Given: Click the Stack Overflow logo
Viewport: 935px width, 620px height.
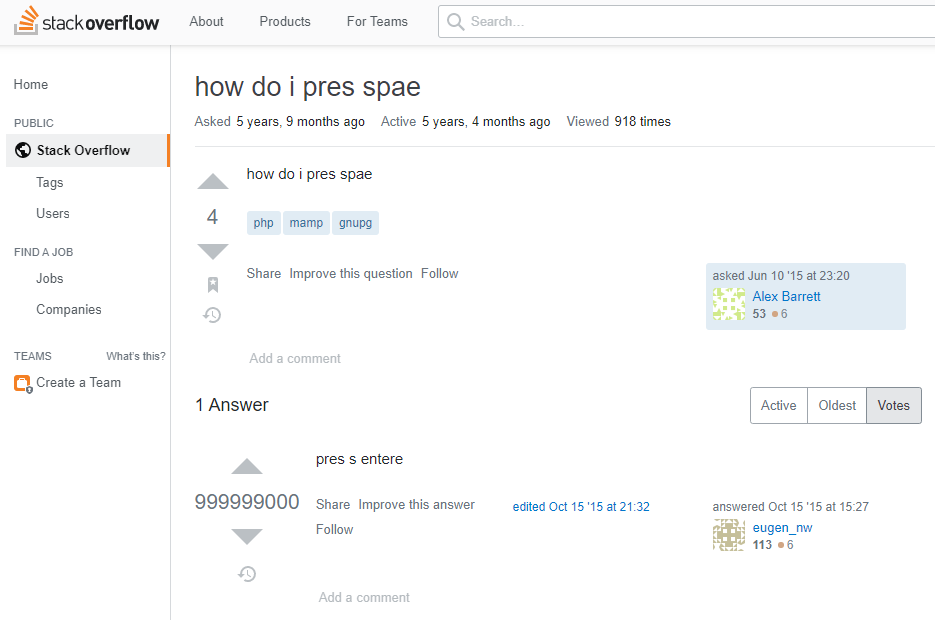Looking at the screenshot, I should point(86,21).
